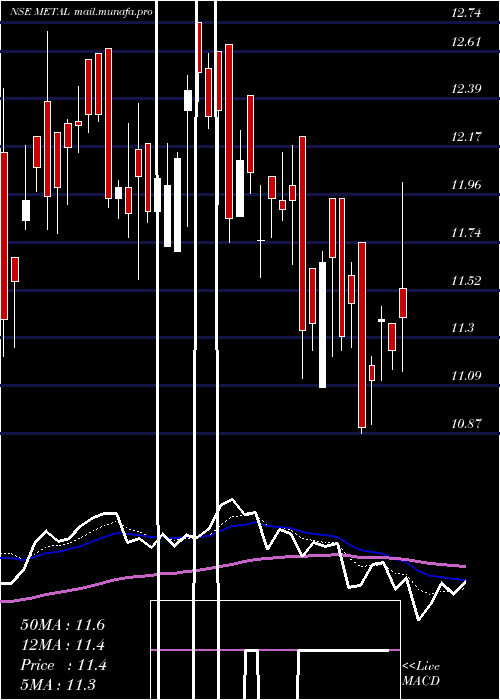Click the 11.09 price axis label
The width and height of the screenshot is (500, 700).
click(x=466, y=376)
